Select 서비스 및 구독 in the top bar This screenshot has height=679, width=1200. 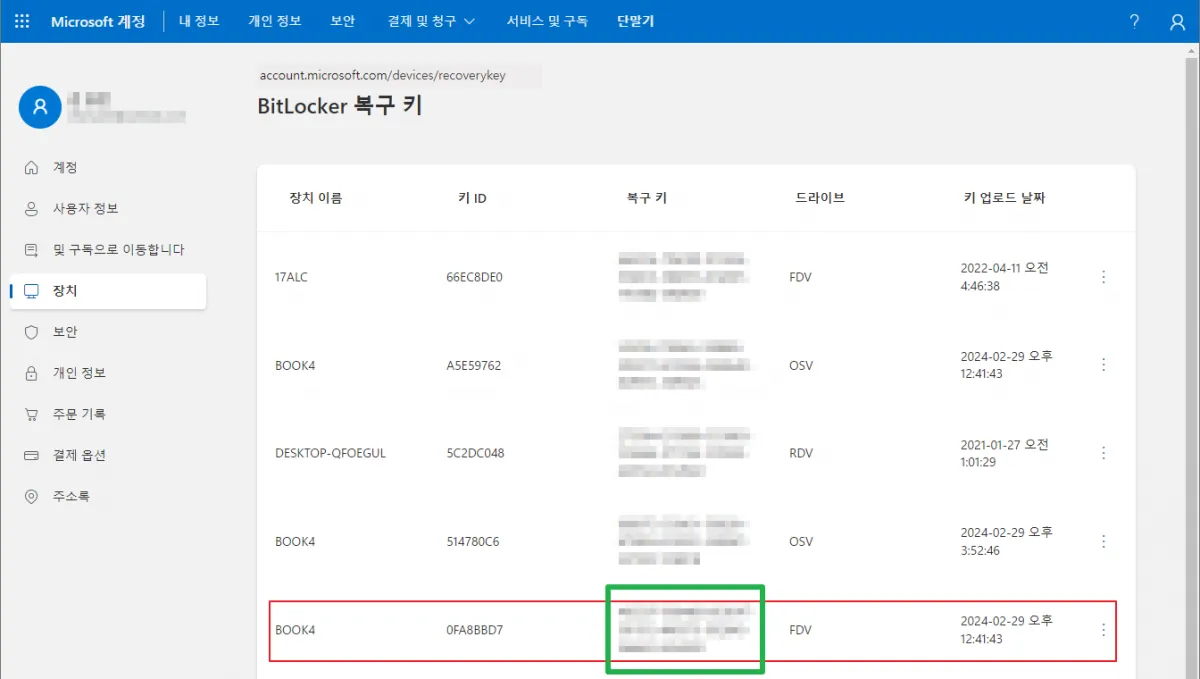547,21
